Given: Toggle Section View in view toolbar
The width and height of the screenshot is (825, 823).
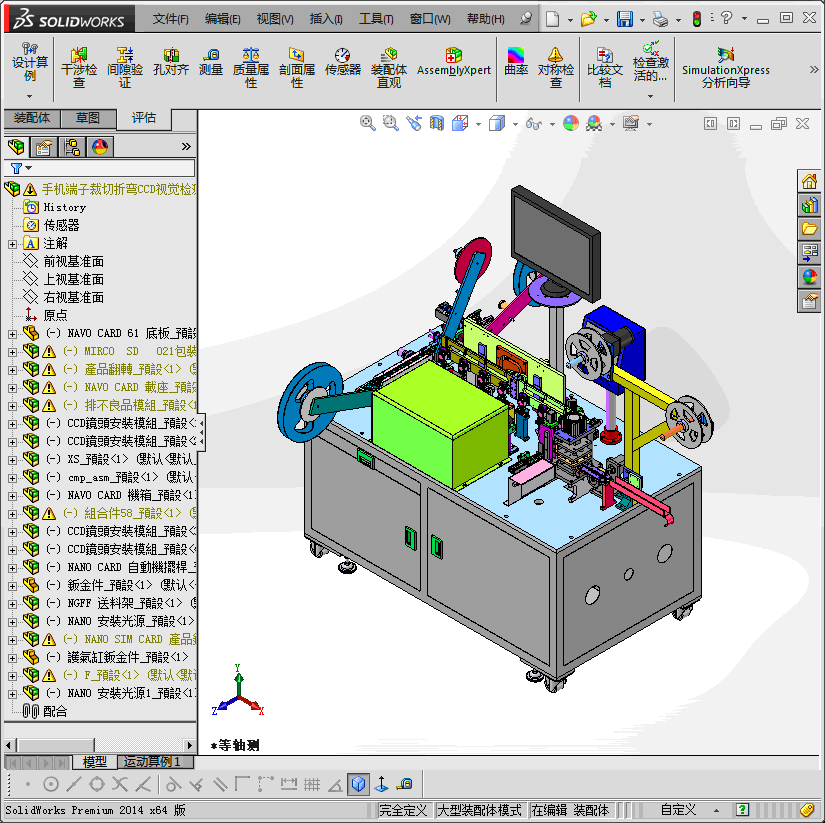Looking at the screenshot, I should coord(437,123).
